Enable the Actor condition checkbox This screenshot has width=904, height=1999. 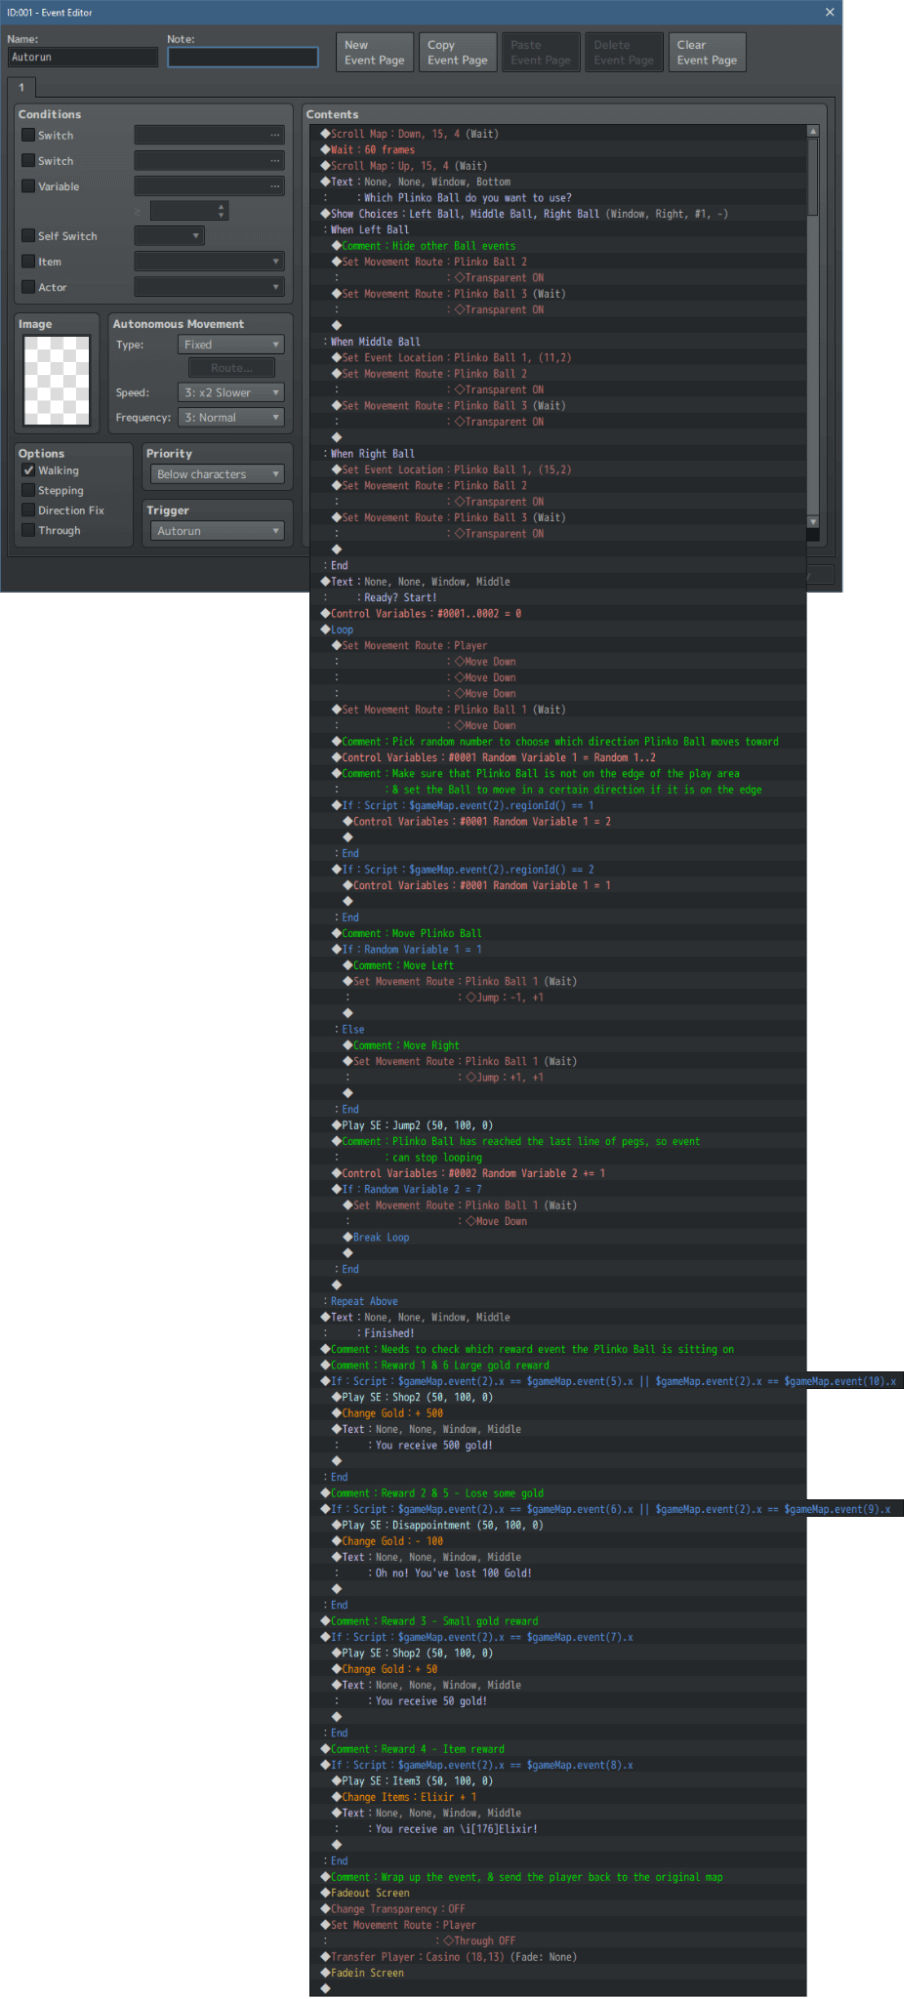[x=29, y=287]
